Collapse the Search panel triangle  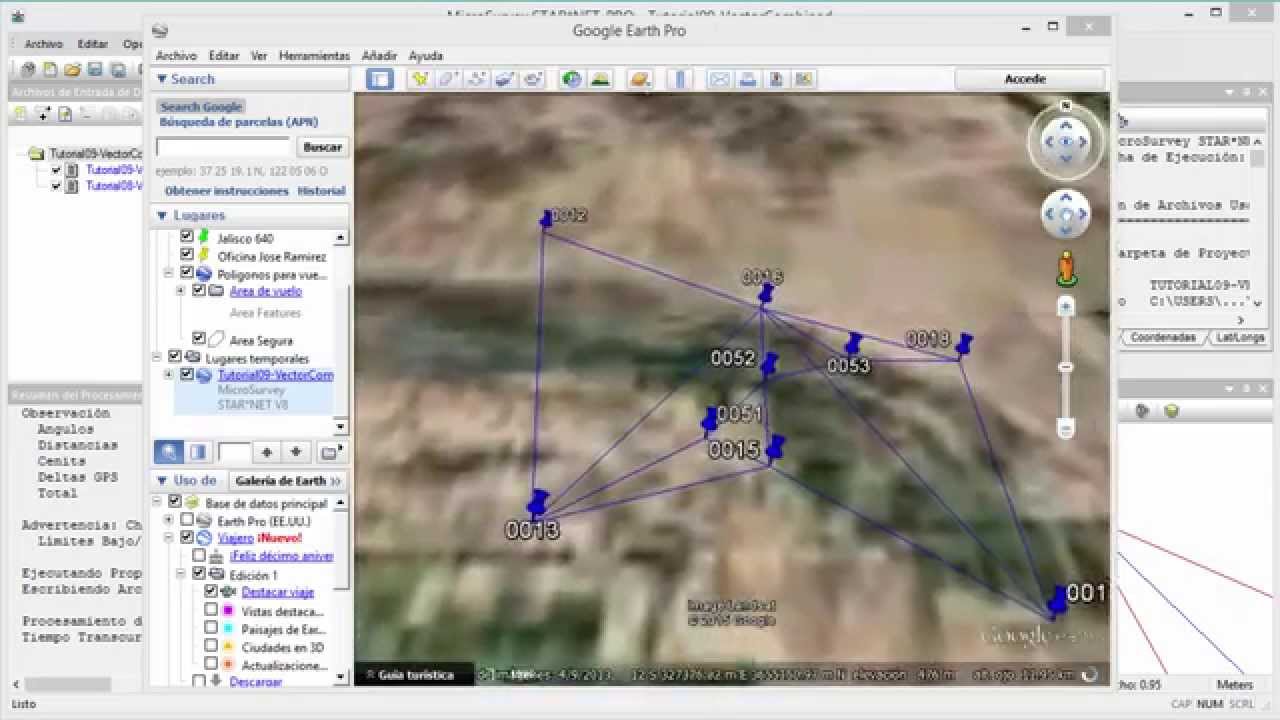pos(162,79)
